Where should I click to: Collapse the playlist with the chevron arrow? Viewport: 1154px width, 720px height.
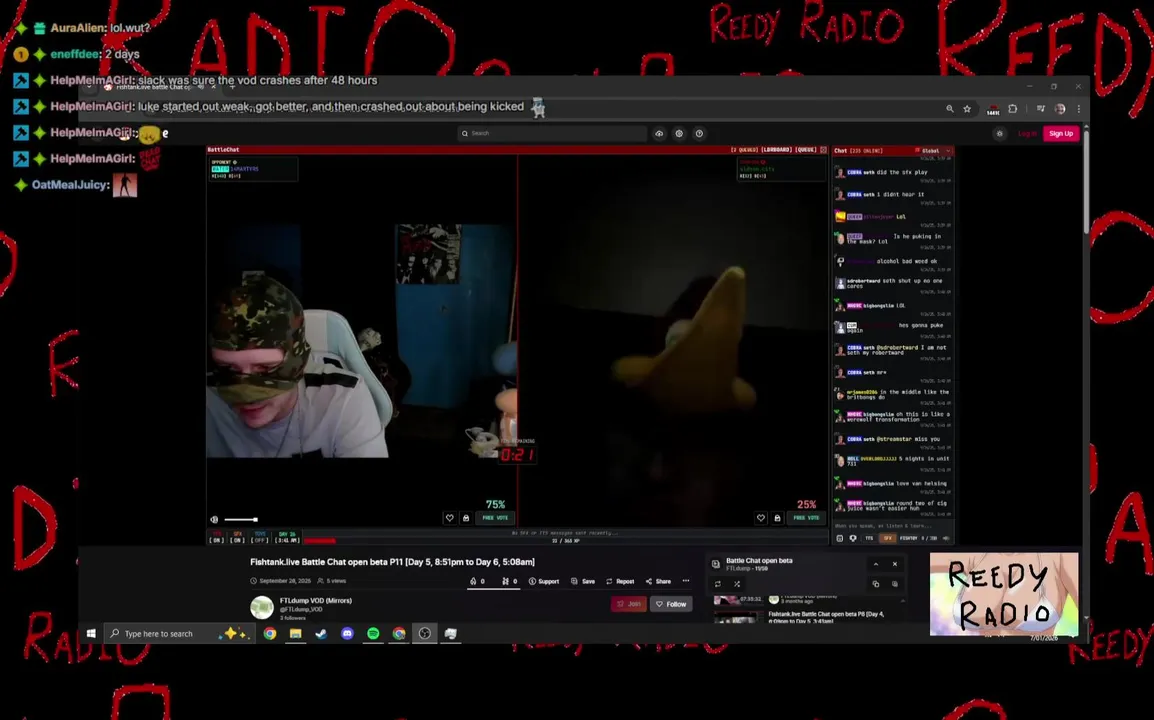[876, 564]
